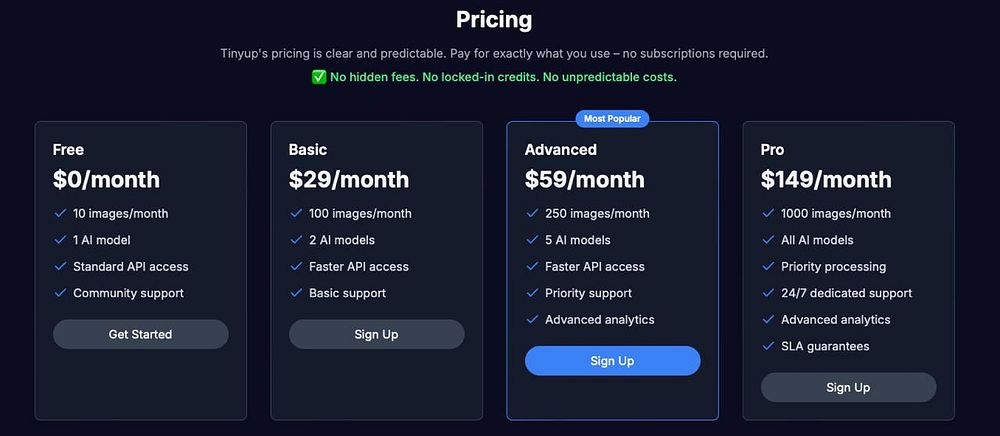1000x436 pixels.
Task: Click the checkmark next to 250 images/month
Action: pyautogui.click(x=533, y=214)
